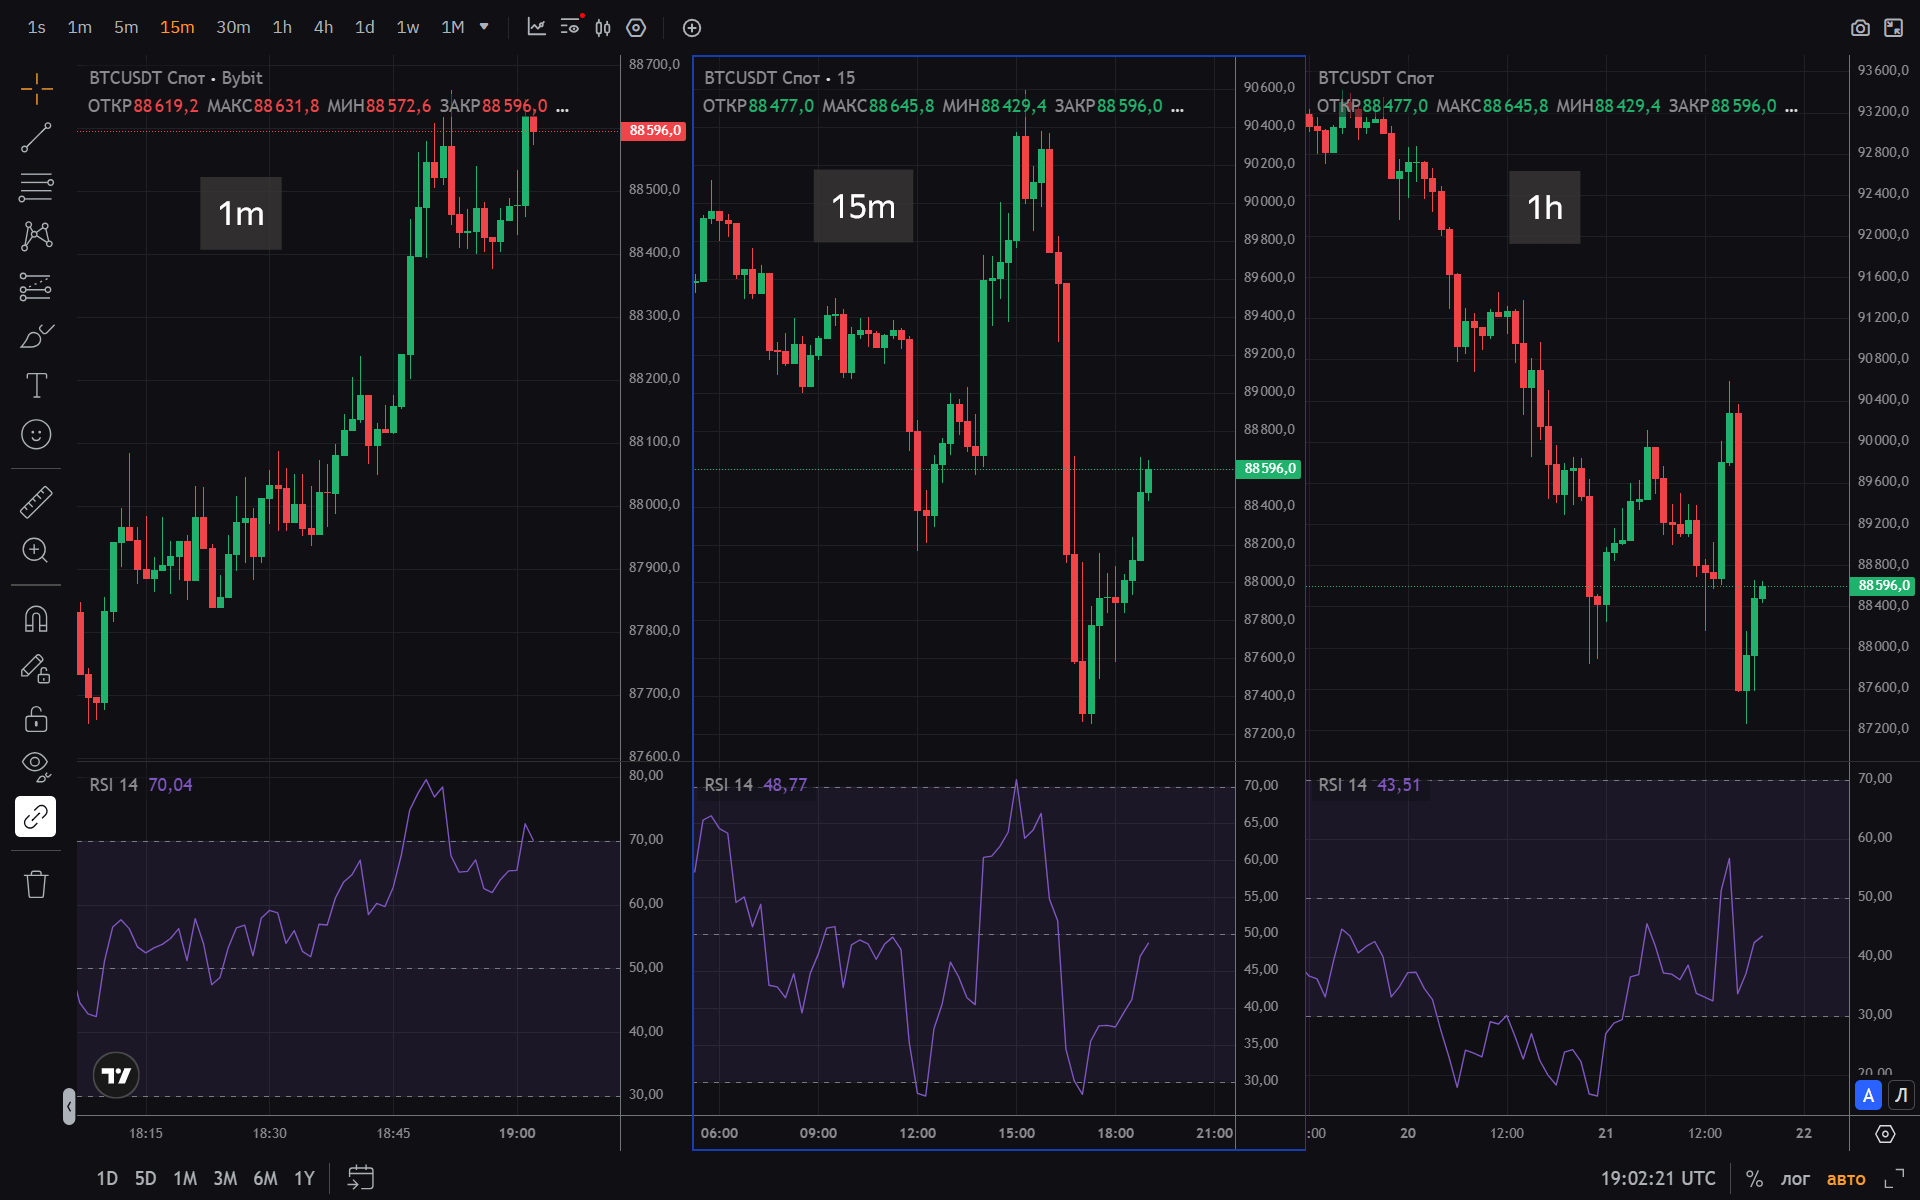Screen dimensions: 1920x1200
Task: Switch timeframe to 30m
Action: pos(233,27)
